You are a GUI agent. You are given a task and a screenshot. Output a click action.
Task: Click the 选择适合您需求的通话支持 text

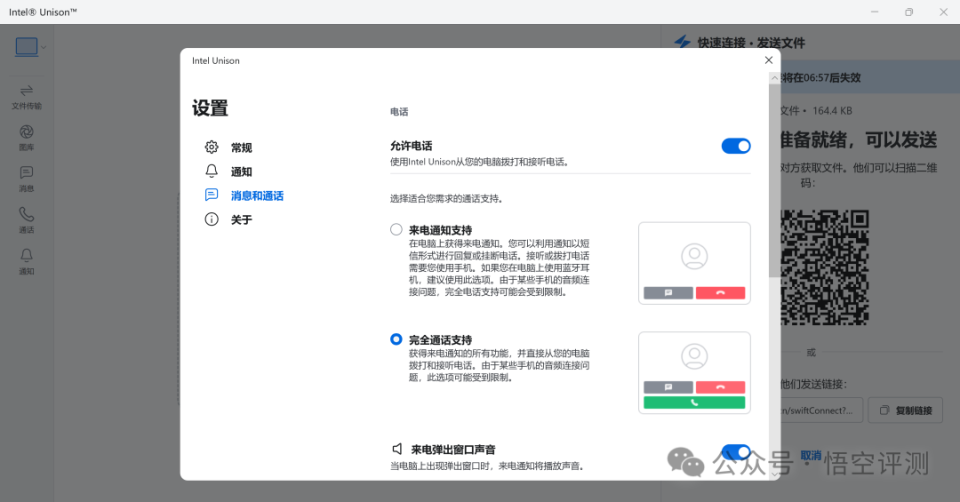[446, 199]
